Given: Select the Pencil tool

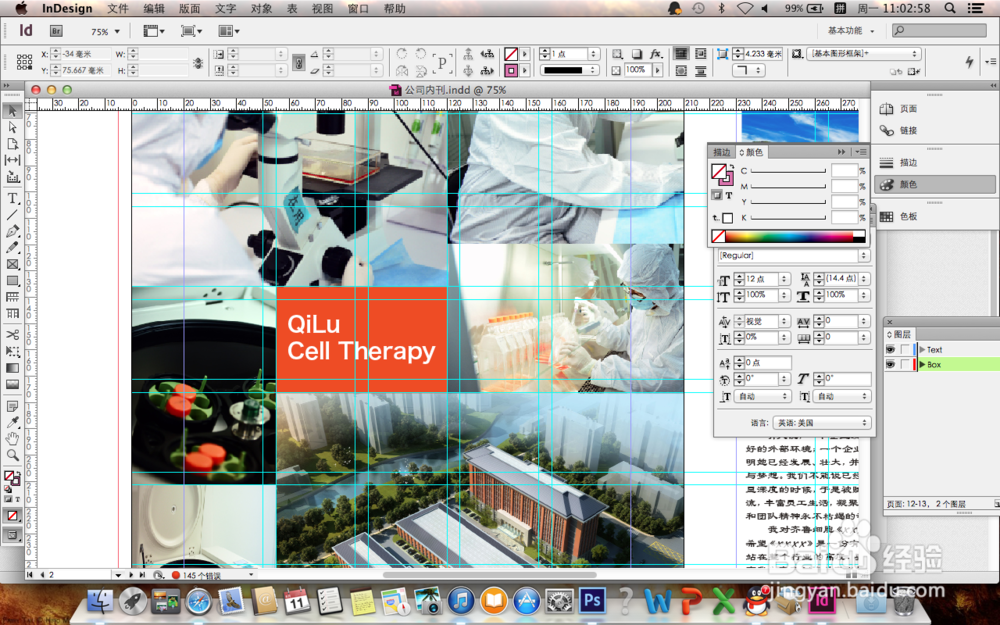Looking at the screenshot, I should [x=12, y=247].
